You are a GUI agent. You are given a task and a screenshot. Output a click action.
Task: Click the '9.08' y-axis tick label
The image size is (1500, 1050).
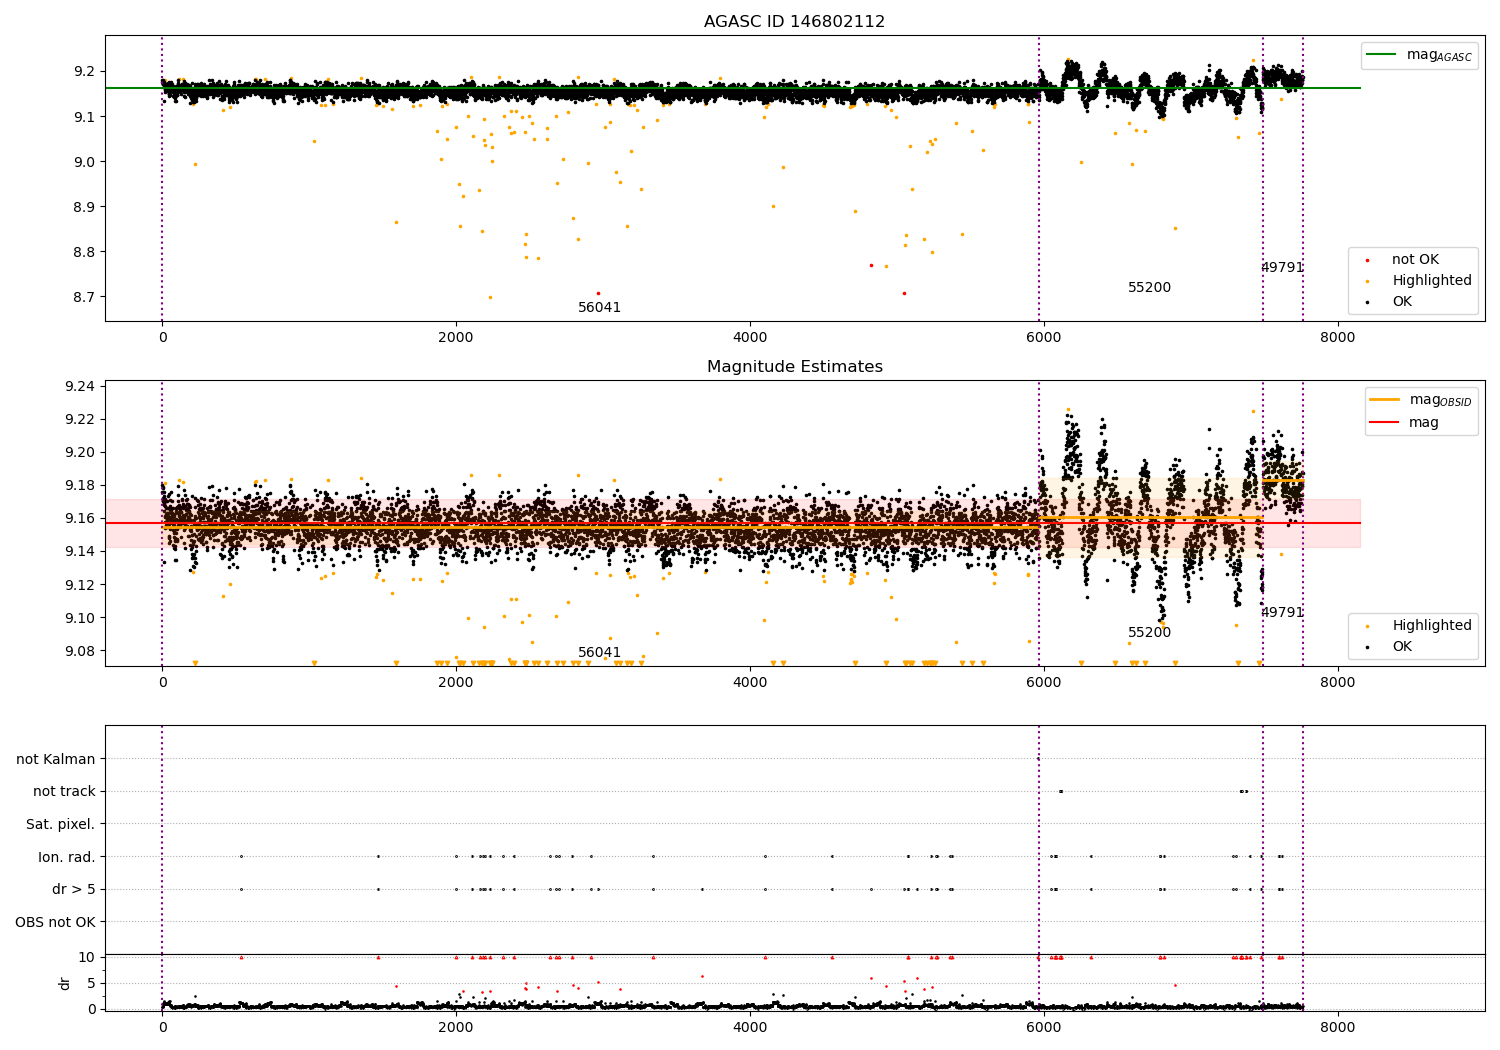coord(80,651)
